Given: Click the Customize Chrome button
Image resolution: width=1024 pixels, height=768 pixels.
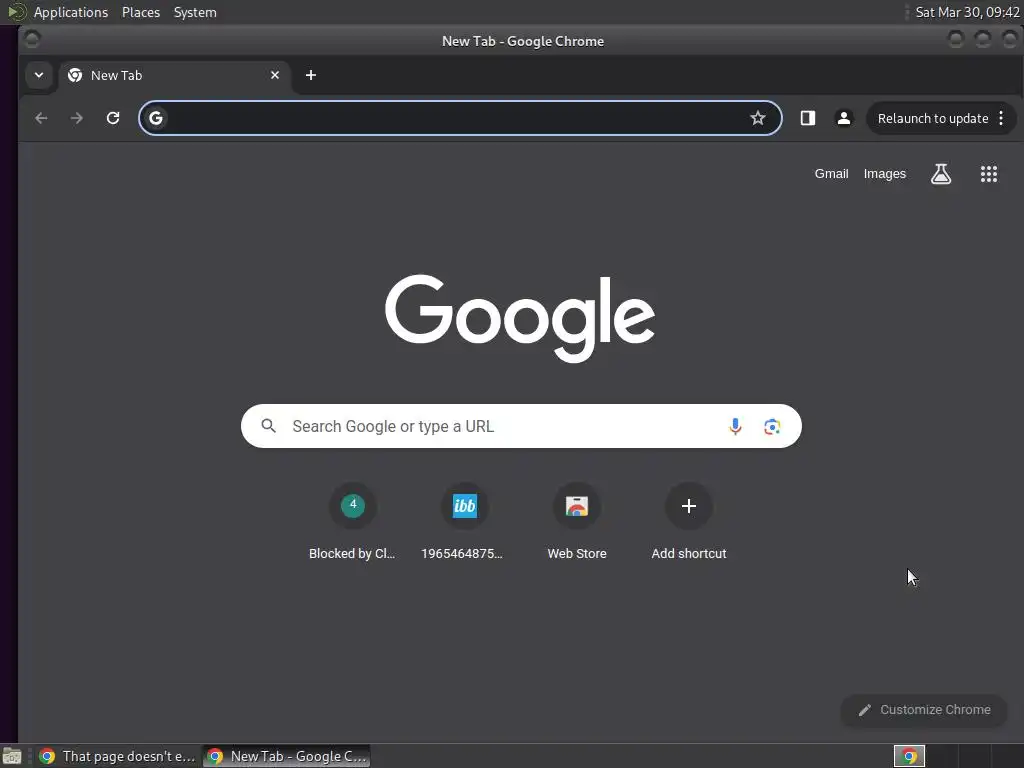Looking at the screenshot, I should (x=924, y=710).
